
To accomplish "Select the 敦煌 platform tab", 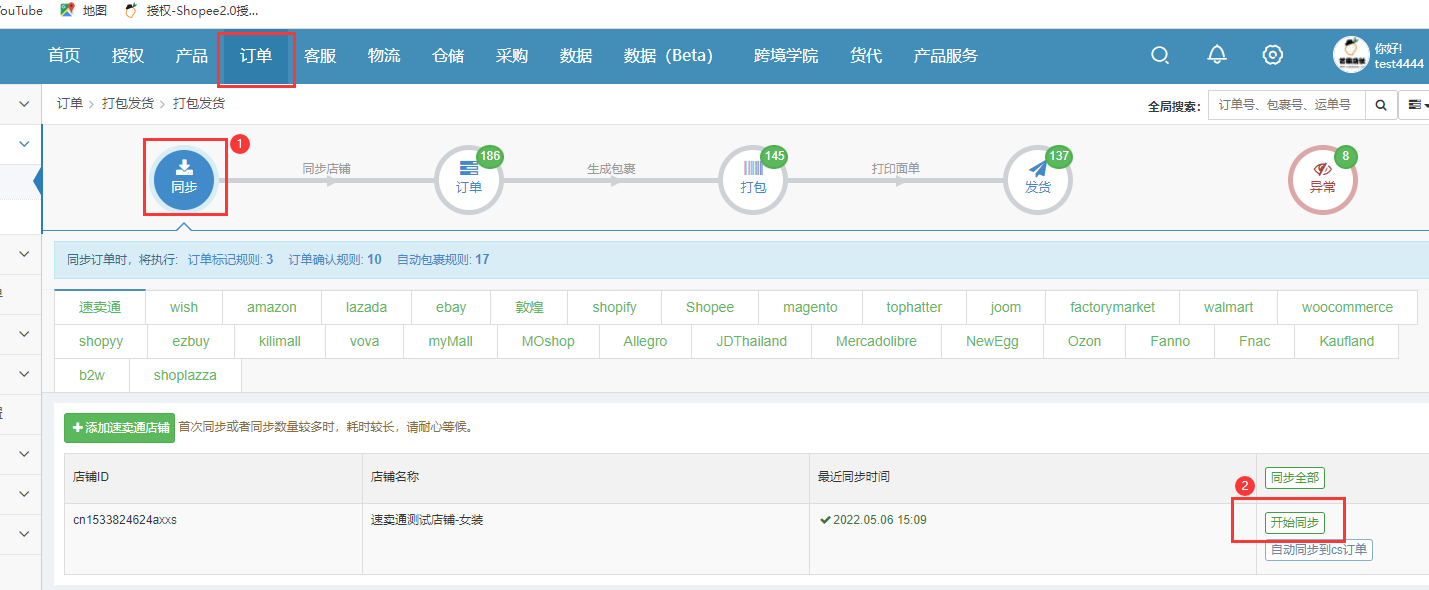I will 529,307.
